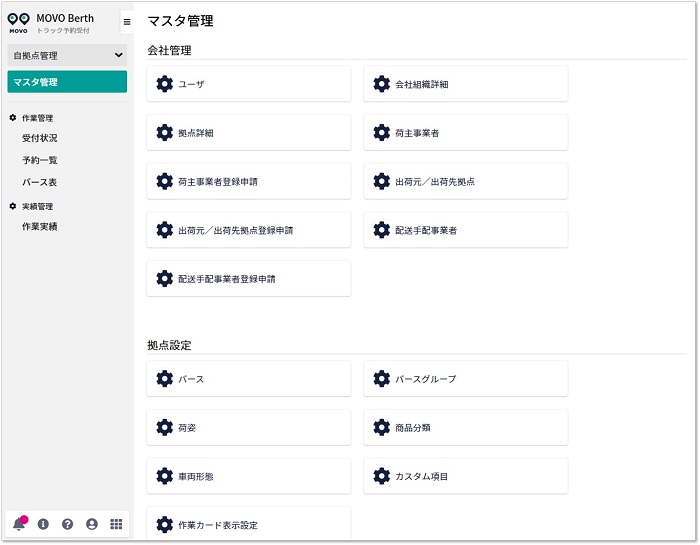Open the 商品分類 card

[466, 427]
